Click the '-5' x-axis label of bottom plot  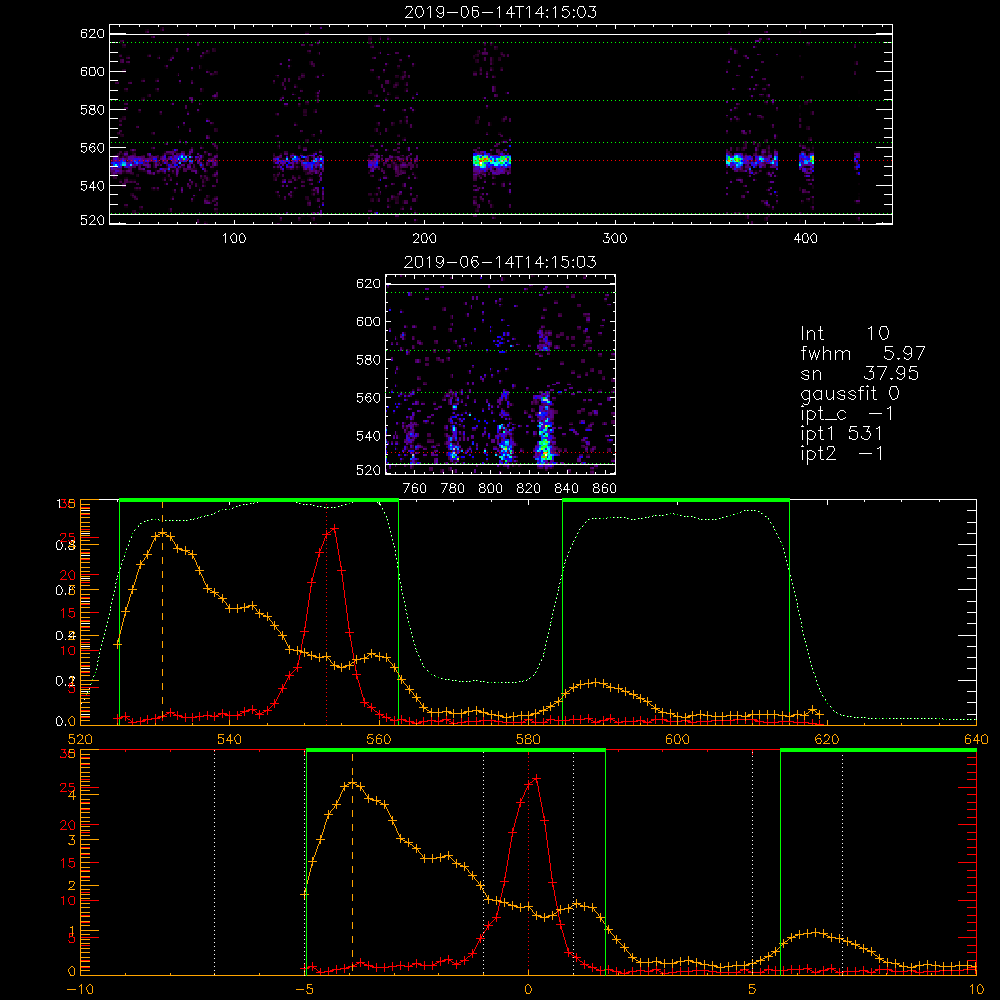point(305,990)
